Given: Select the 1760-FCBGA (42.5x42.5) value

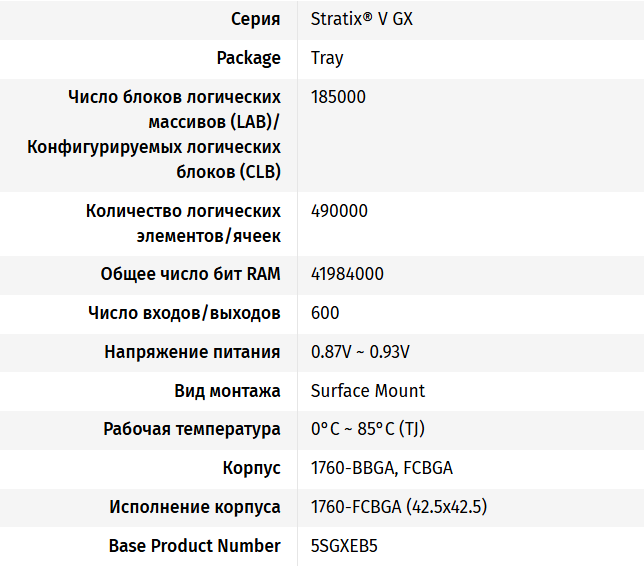Looking at the screenshot, I should pyautogui.click(x=399, y=507).
